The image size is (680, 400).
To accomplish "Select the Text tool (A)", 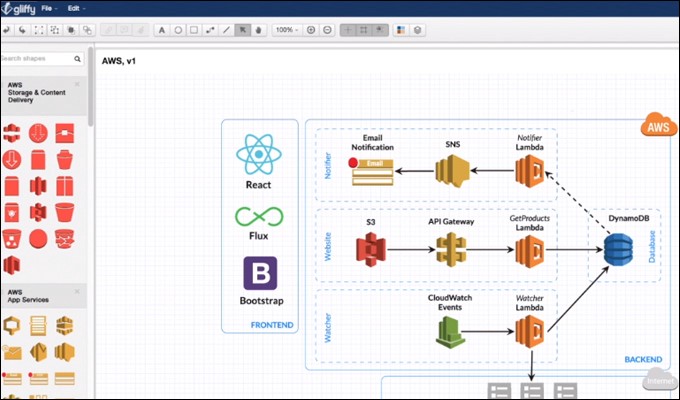I will (162, 30).
